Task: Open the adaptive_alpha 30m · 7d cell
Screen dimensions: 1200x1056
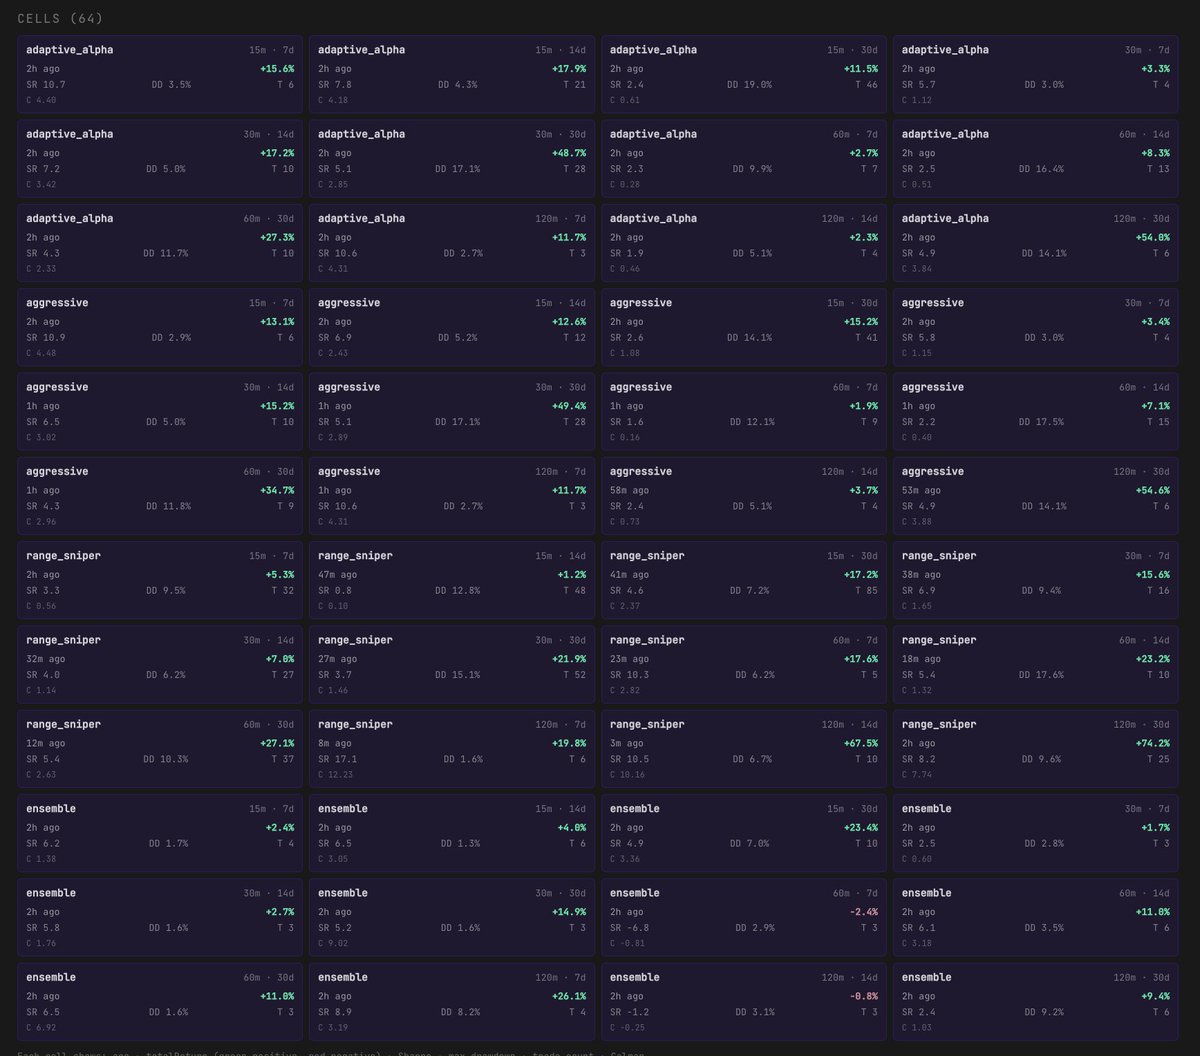Action: (1036, 74)
